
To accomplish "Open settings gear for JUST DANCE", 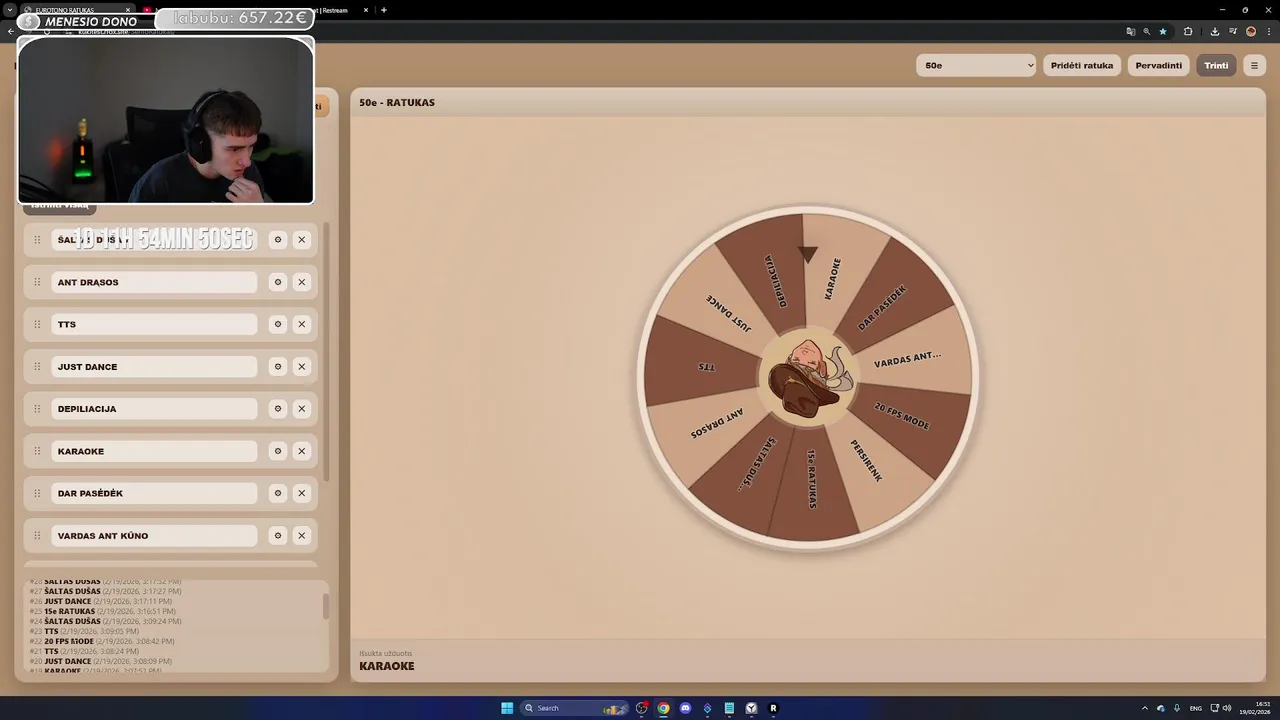I will pos(278,367).
